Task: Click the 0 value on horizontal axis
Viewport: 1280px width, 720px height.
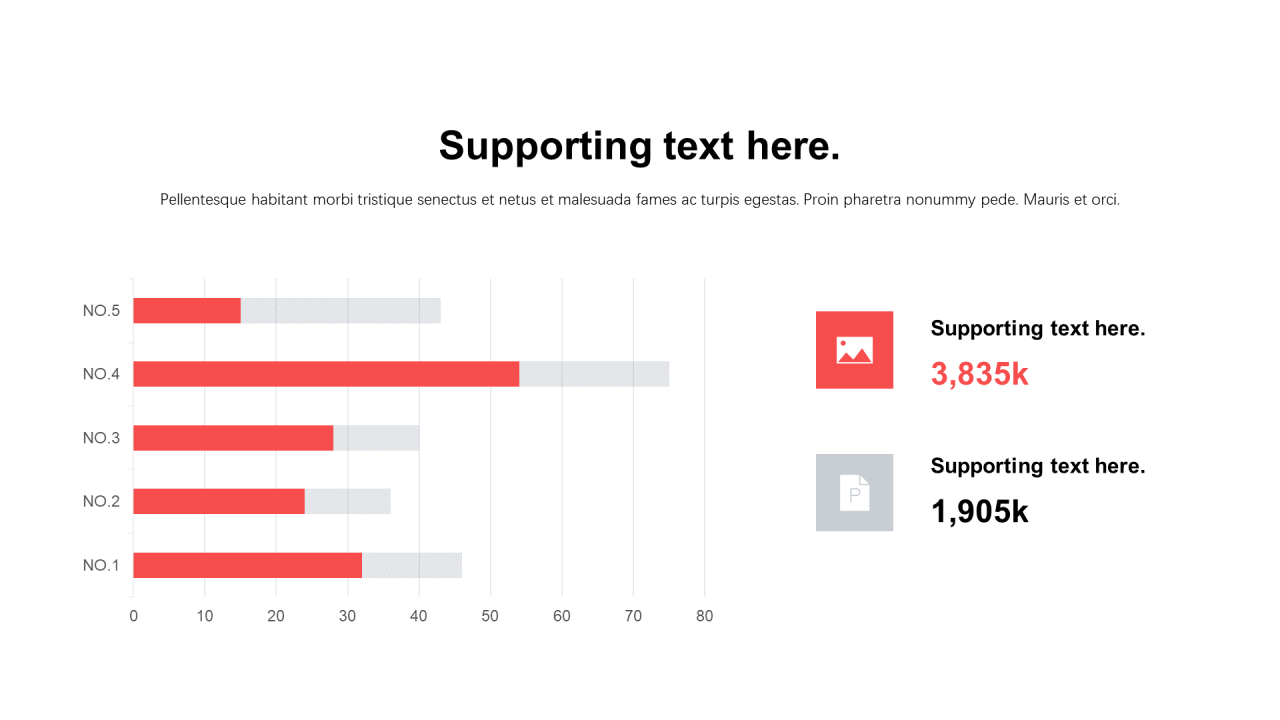Action: pos(134,616)
